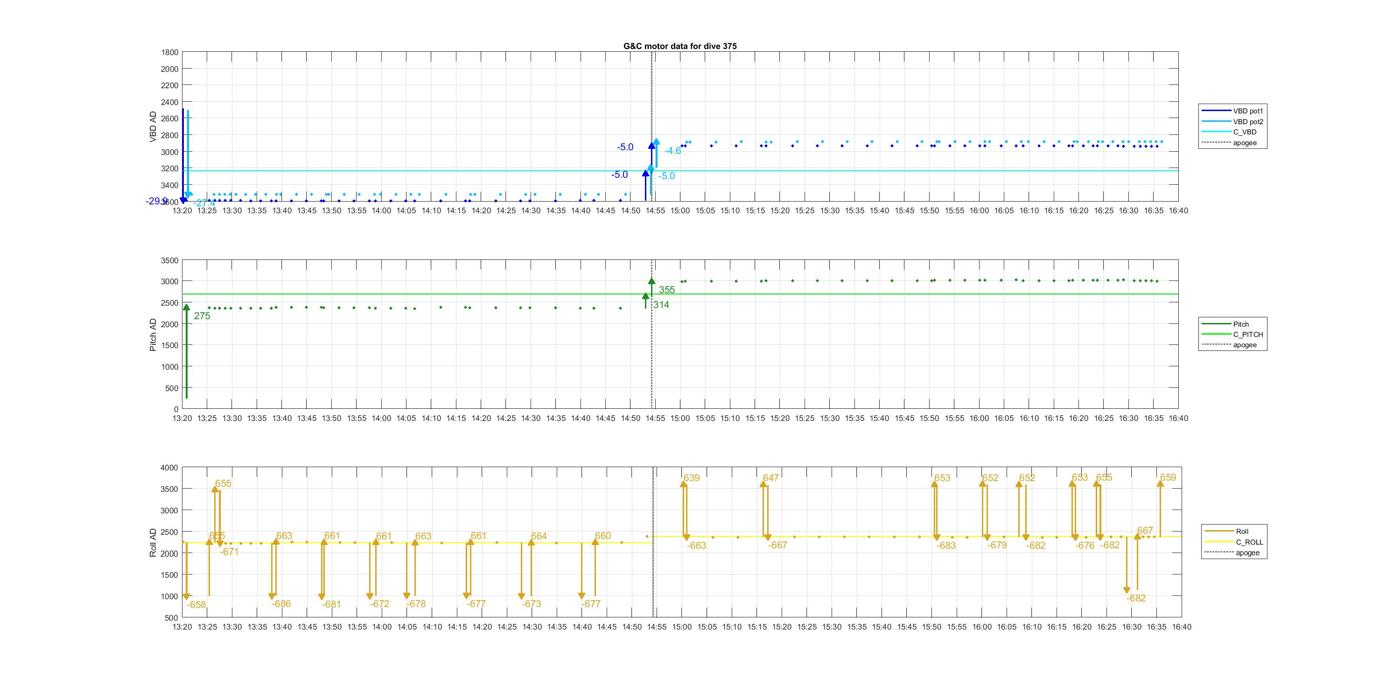Click the '660' roll data label
Screen dimensions: 1400x693
[603, 536]
